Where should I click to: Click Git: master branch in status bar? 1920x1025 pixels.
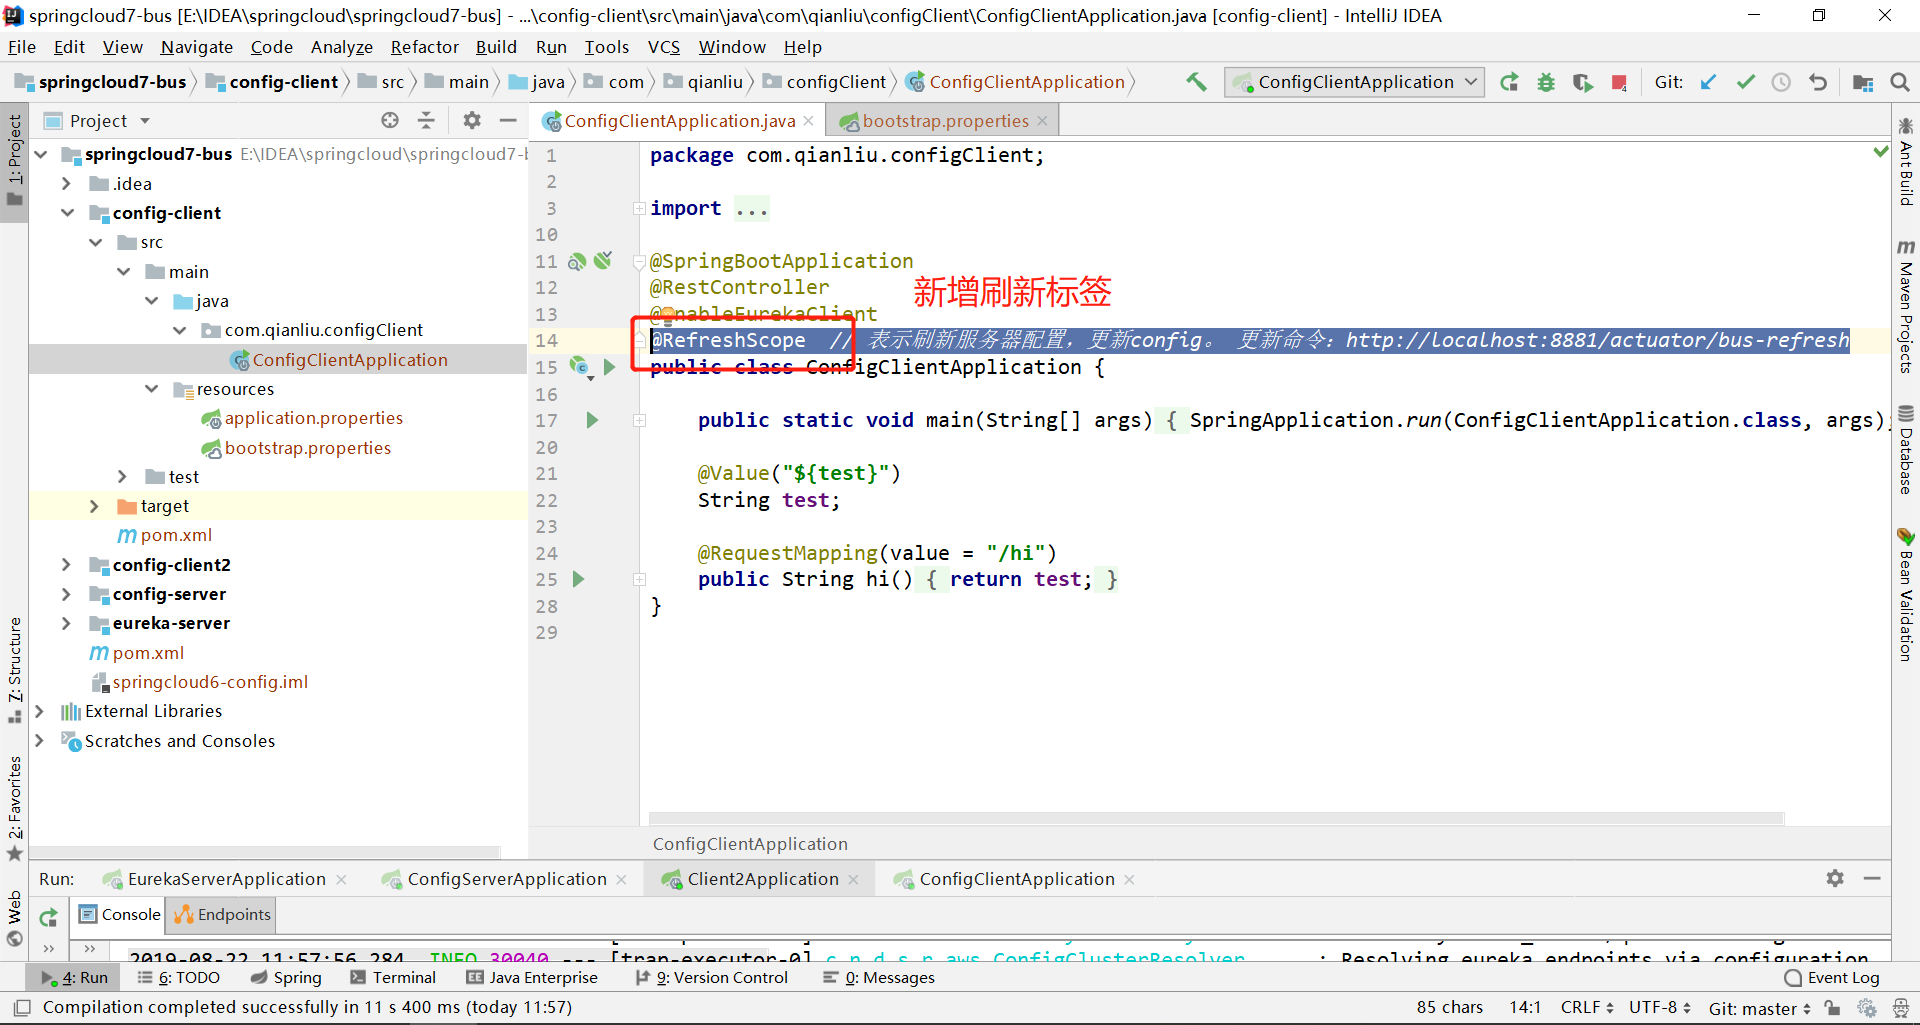(x=1759, y=1008)
